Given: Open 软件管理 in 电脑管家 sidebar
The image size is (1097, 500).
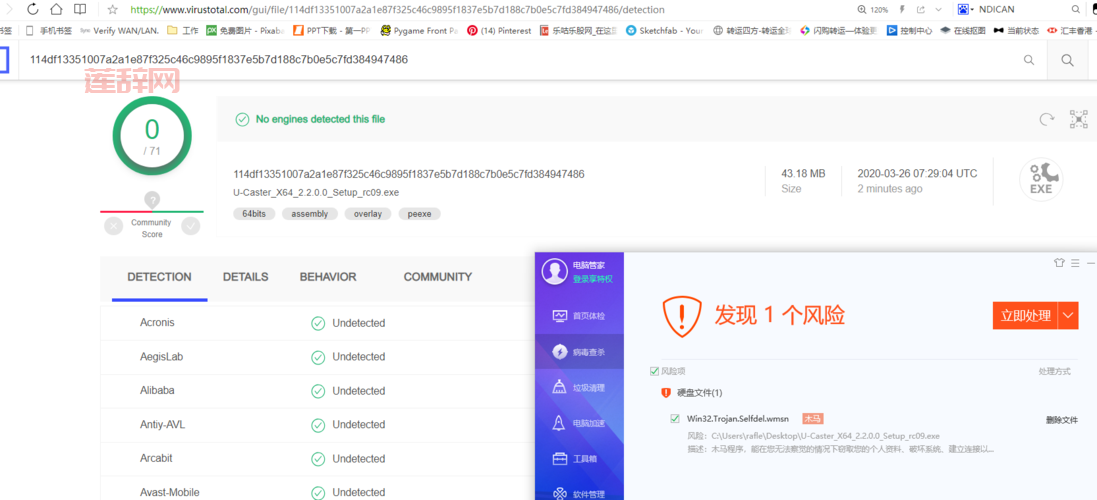Looking at the screenshot, I should coord(579,493).
